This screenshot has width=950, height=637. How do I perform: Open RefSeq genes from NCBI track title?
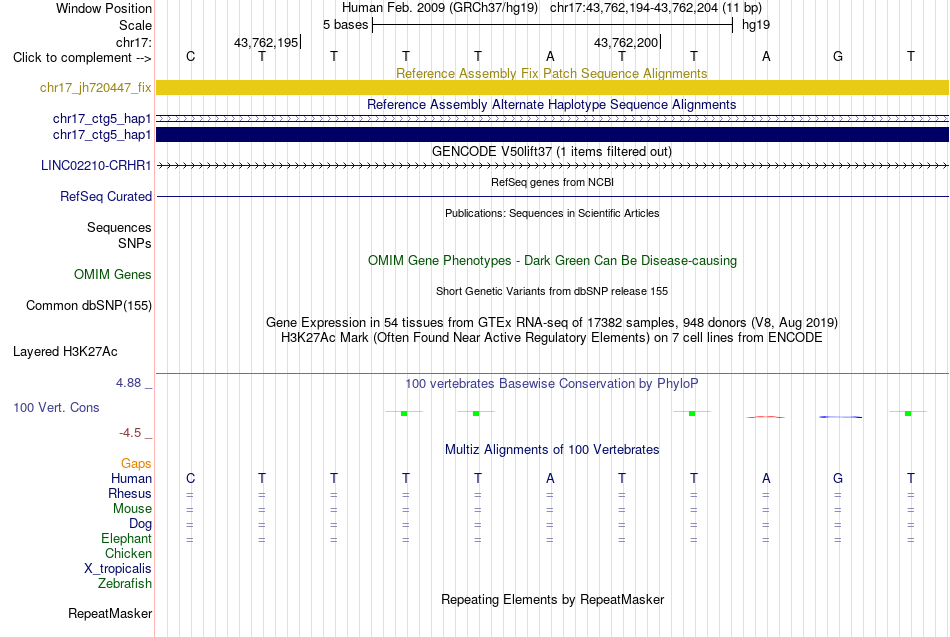(x=553, y=182)
